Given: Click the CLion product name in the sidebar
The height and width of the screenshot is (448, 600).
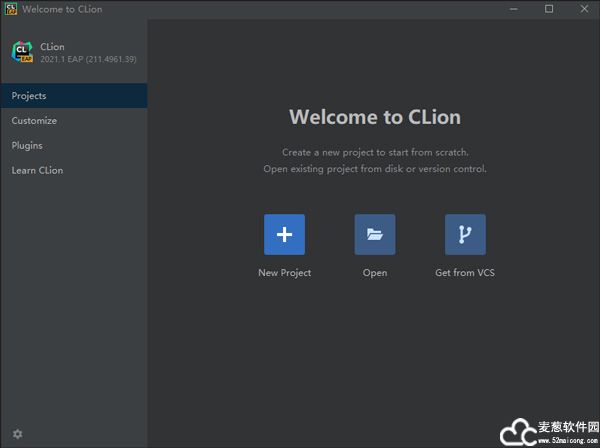Looking at the screenshot, I should click(x=52, y=47).
